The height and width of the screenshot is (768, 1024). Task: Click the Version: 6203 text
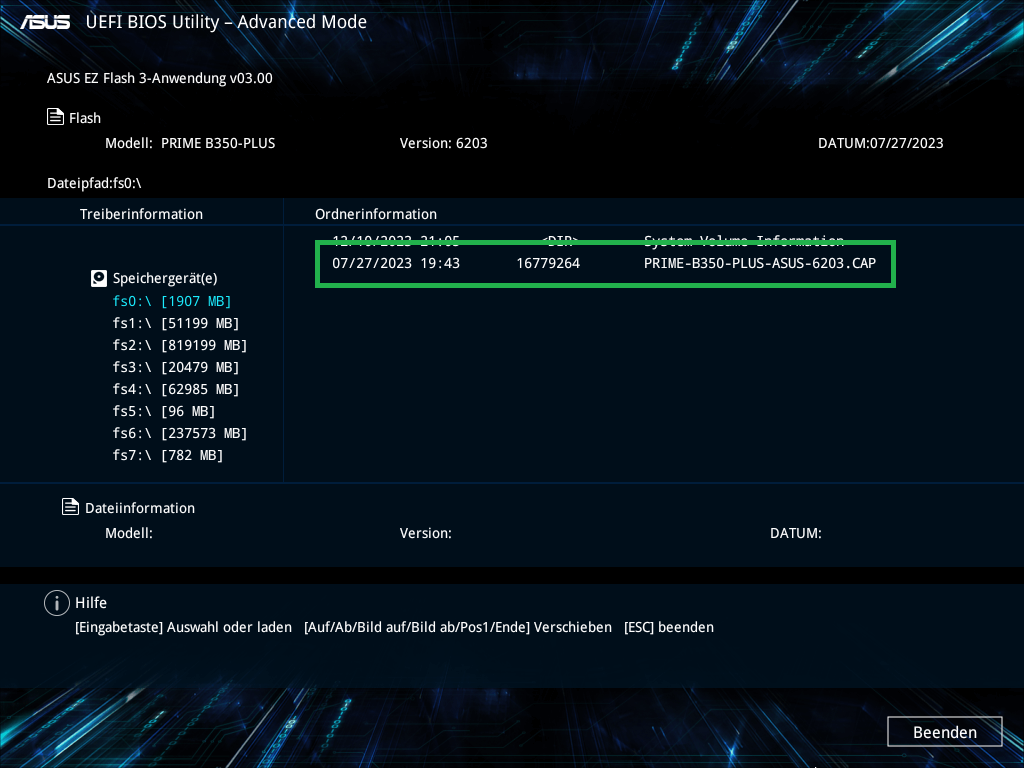coord(443,143)
